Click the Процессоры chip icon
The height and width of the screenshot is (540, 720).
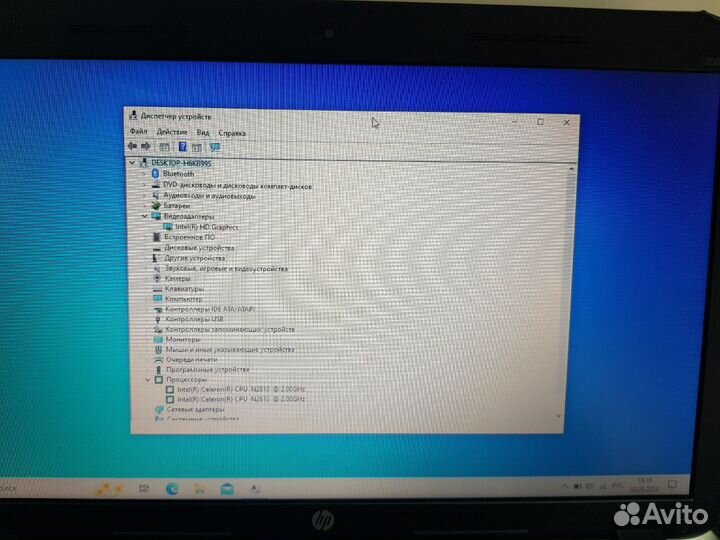tap(159, 380)
